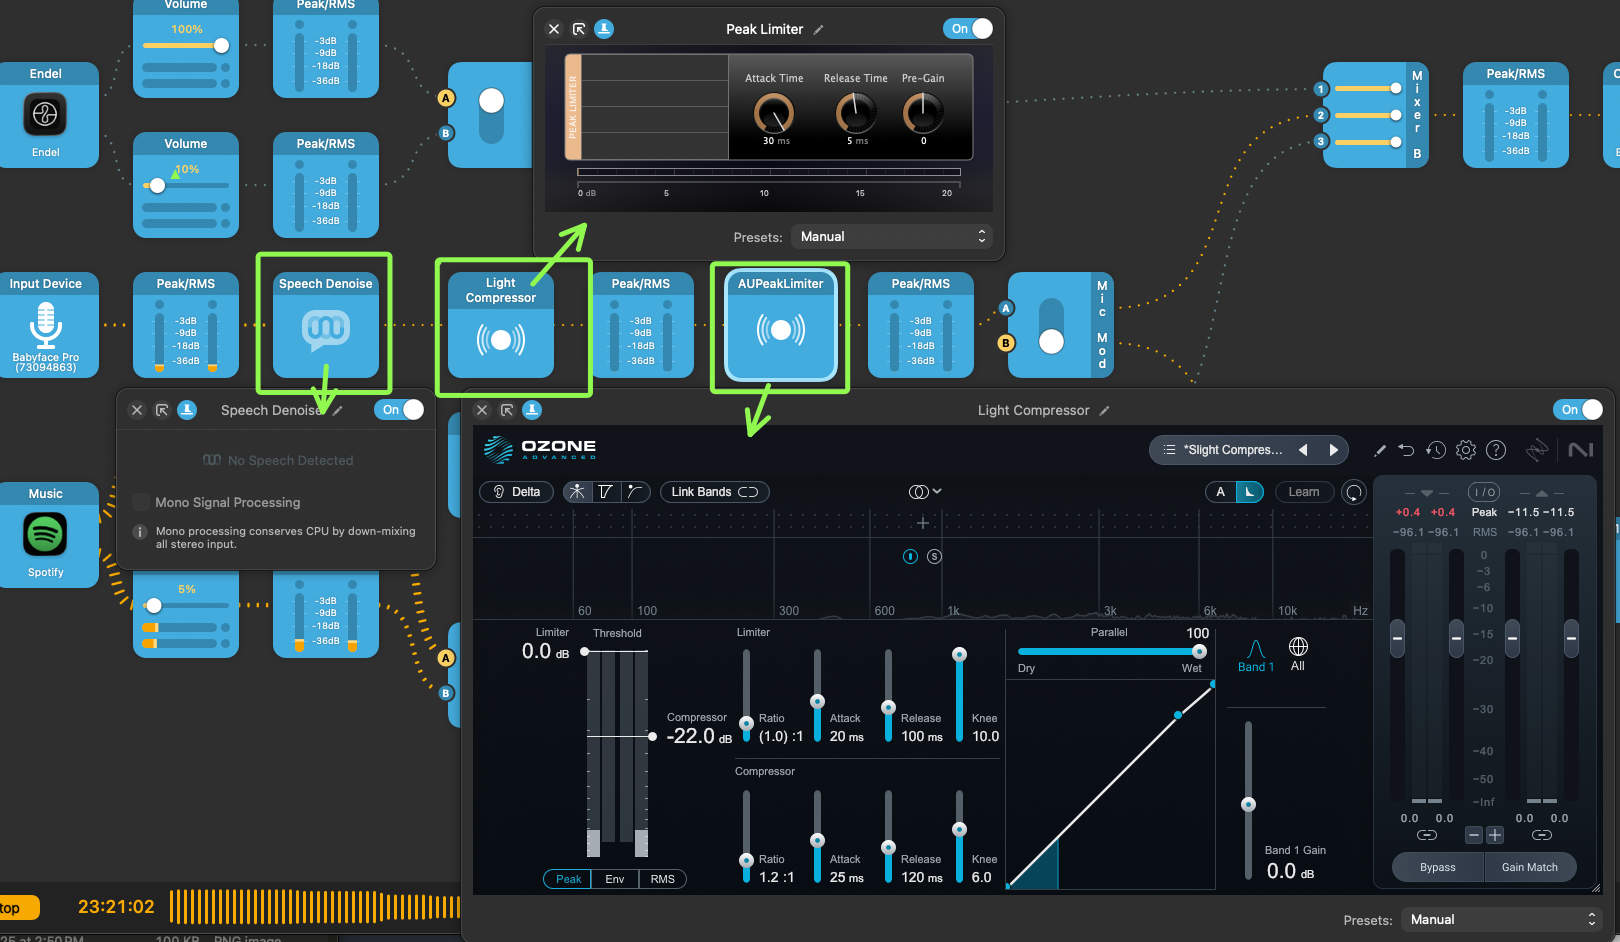This screenshot has width=1620, height=942.
Task: Click the Band 1 Gain slider handle
Action: tap(1248, 804)
